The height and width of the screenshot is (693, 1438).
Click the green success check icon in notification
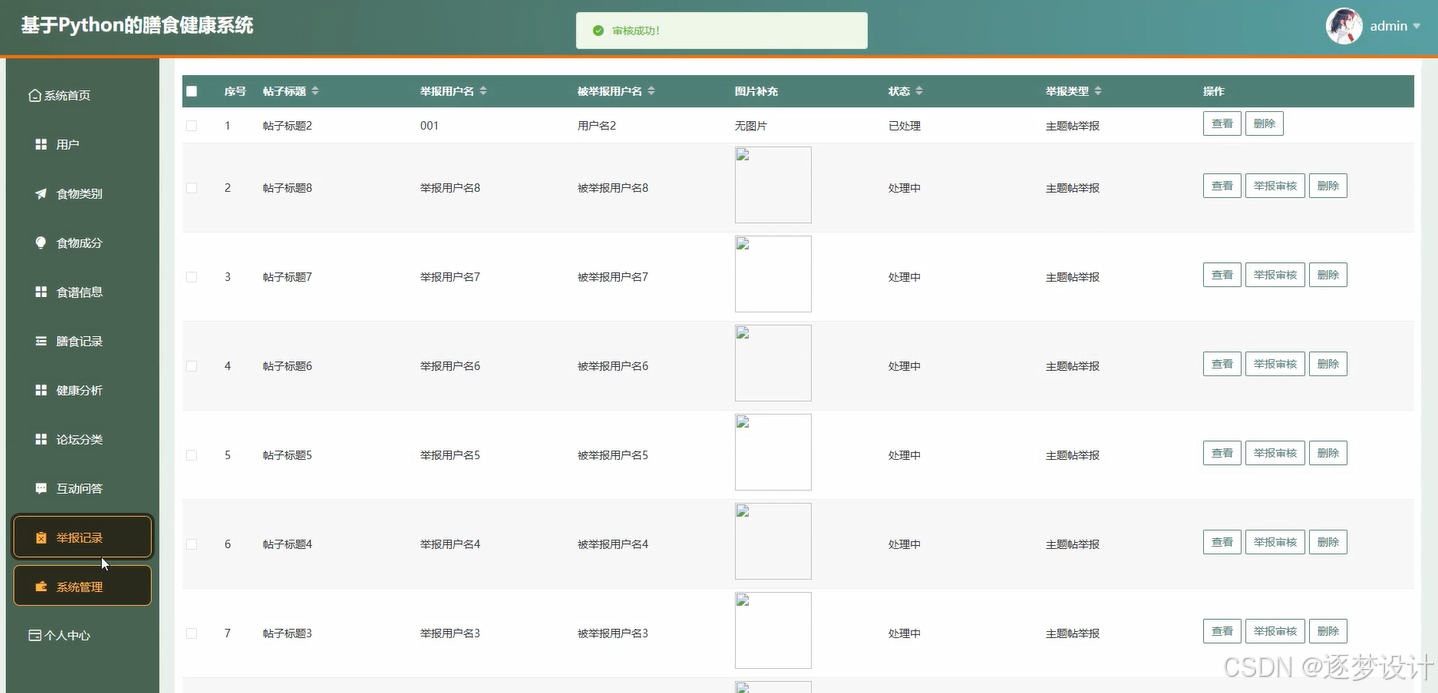(x=598, y=31)
